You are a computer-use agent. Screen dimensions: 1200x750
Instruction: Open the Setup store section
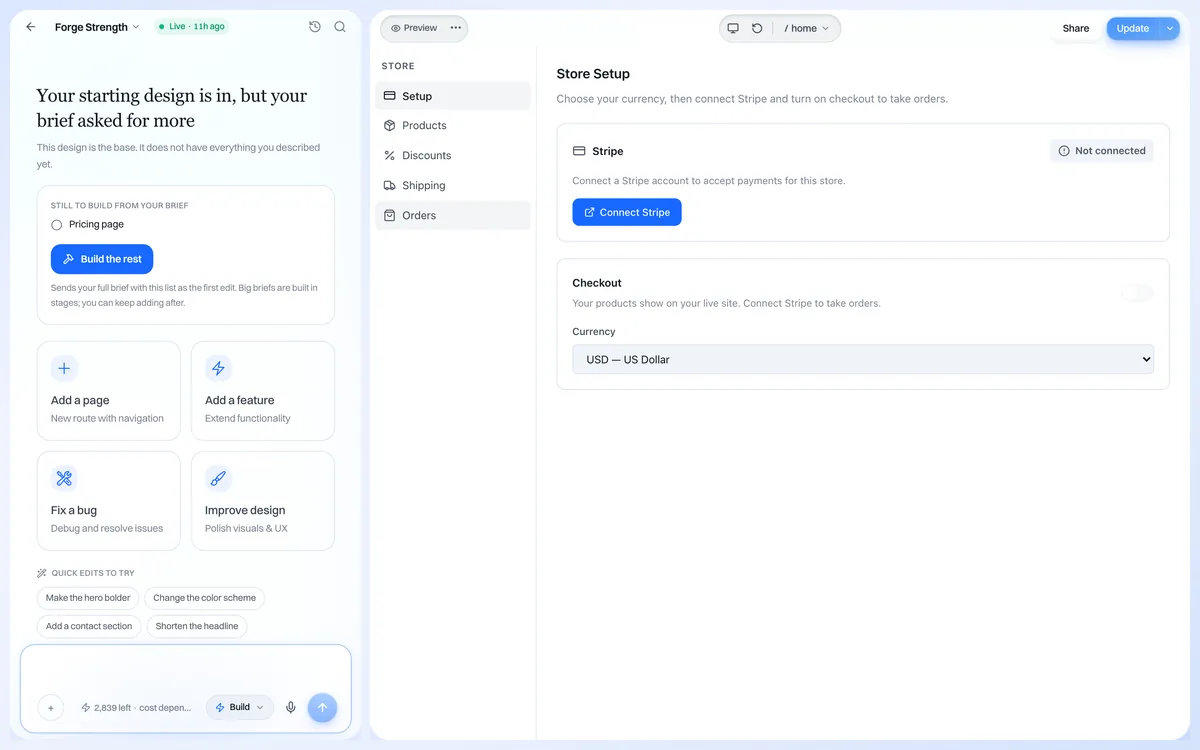click(x=453, y=96)
